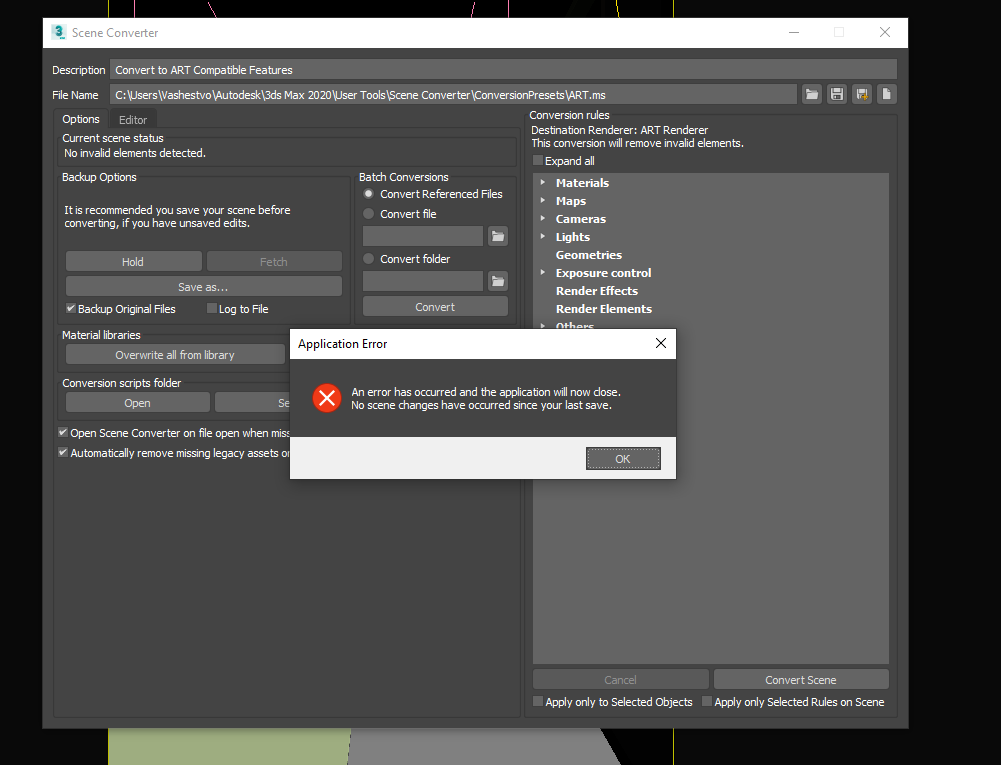Image resolution: width=1001 pixels, height=765 pixels.
Task: Click the Fetch button
Action: click(x=274, y=261)
